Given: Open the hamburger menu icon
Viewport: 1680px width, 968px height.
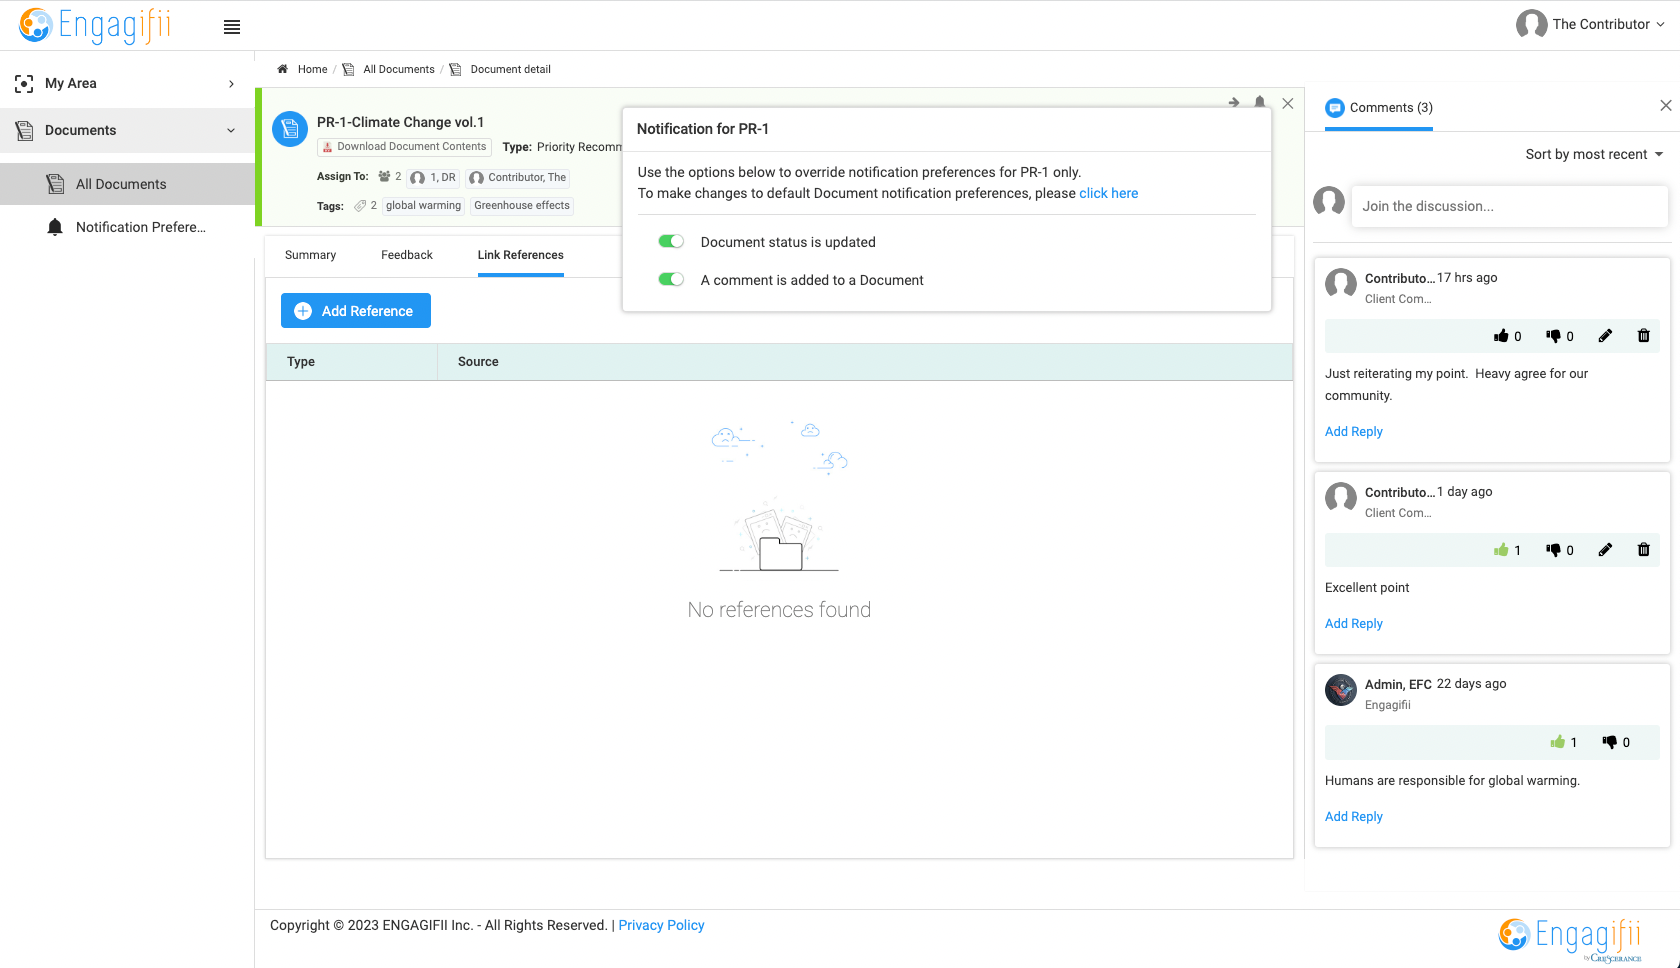Looking at the screenshot, I should 232,27.
